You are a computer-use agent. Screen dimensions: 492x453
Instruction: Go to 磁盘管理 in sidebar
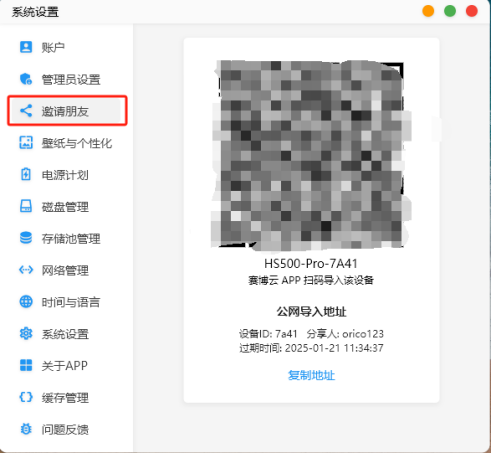pos(65,207)
